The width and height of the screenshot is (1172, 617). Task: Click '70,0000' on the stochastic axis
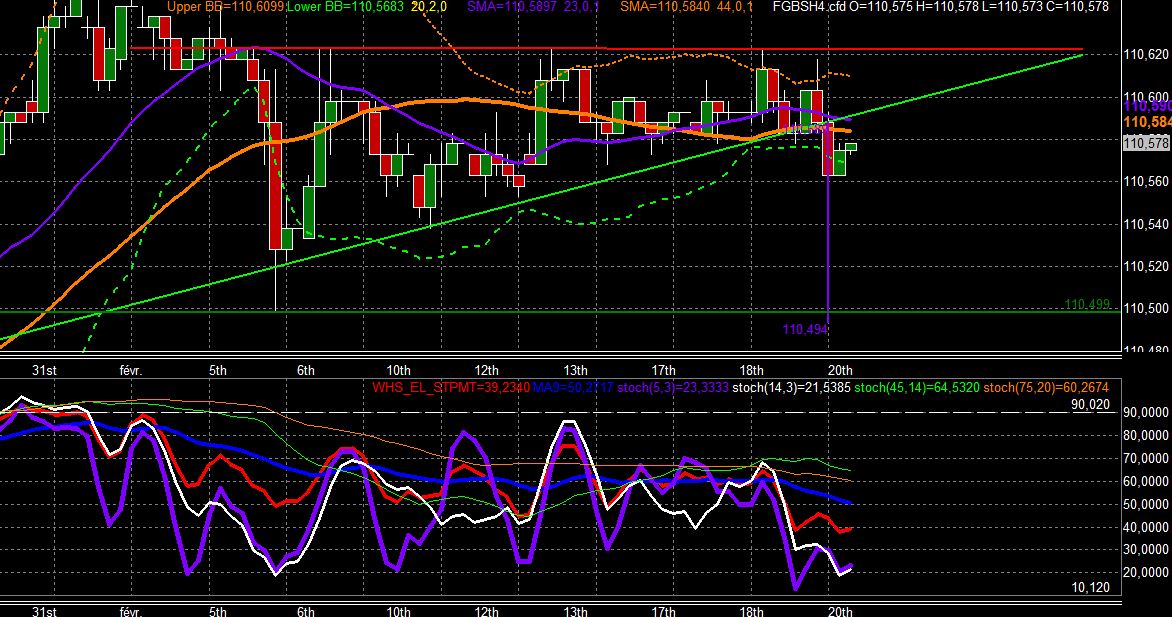[1147, 458]
